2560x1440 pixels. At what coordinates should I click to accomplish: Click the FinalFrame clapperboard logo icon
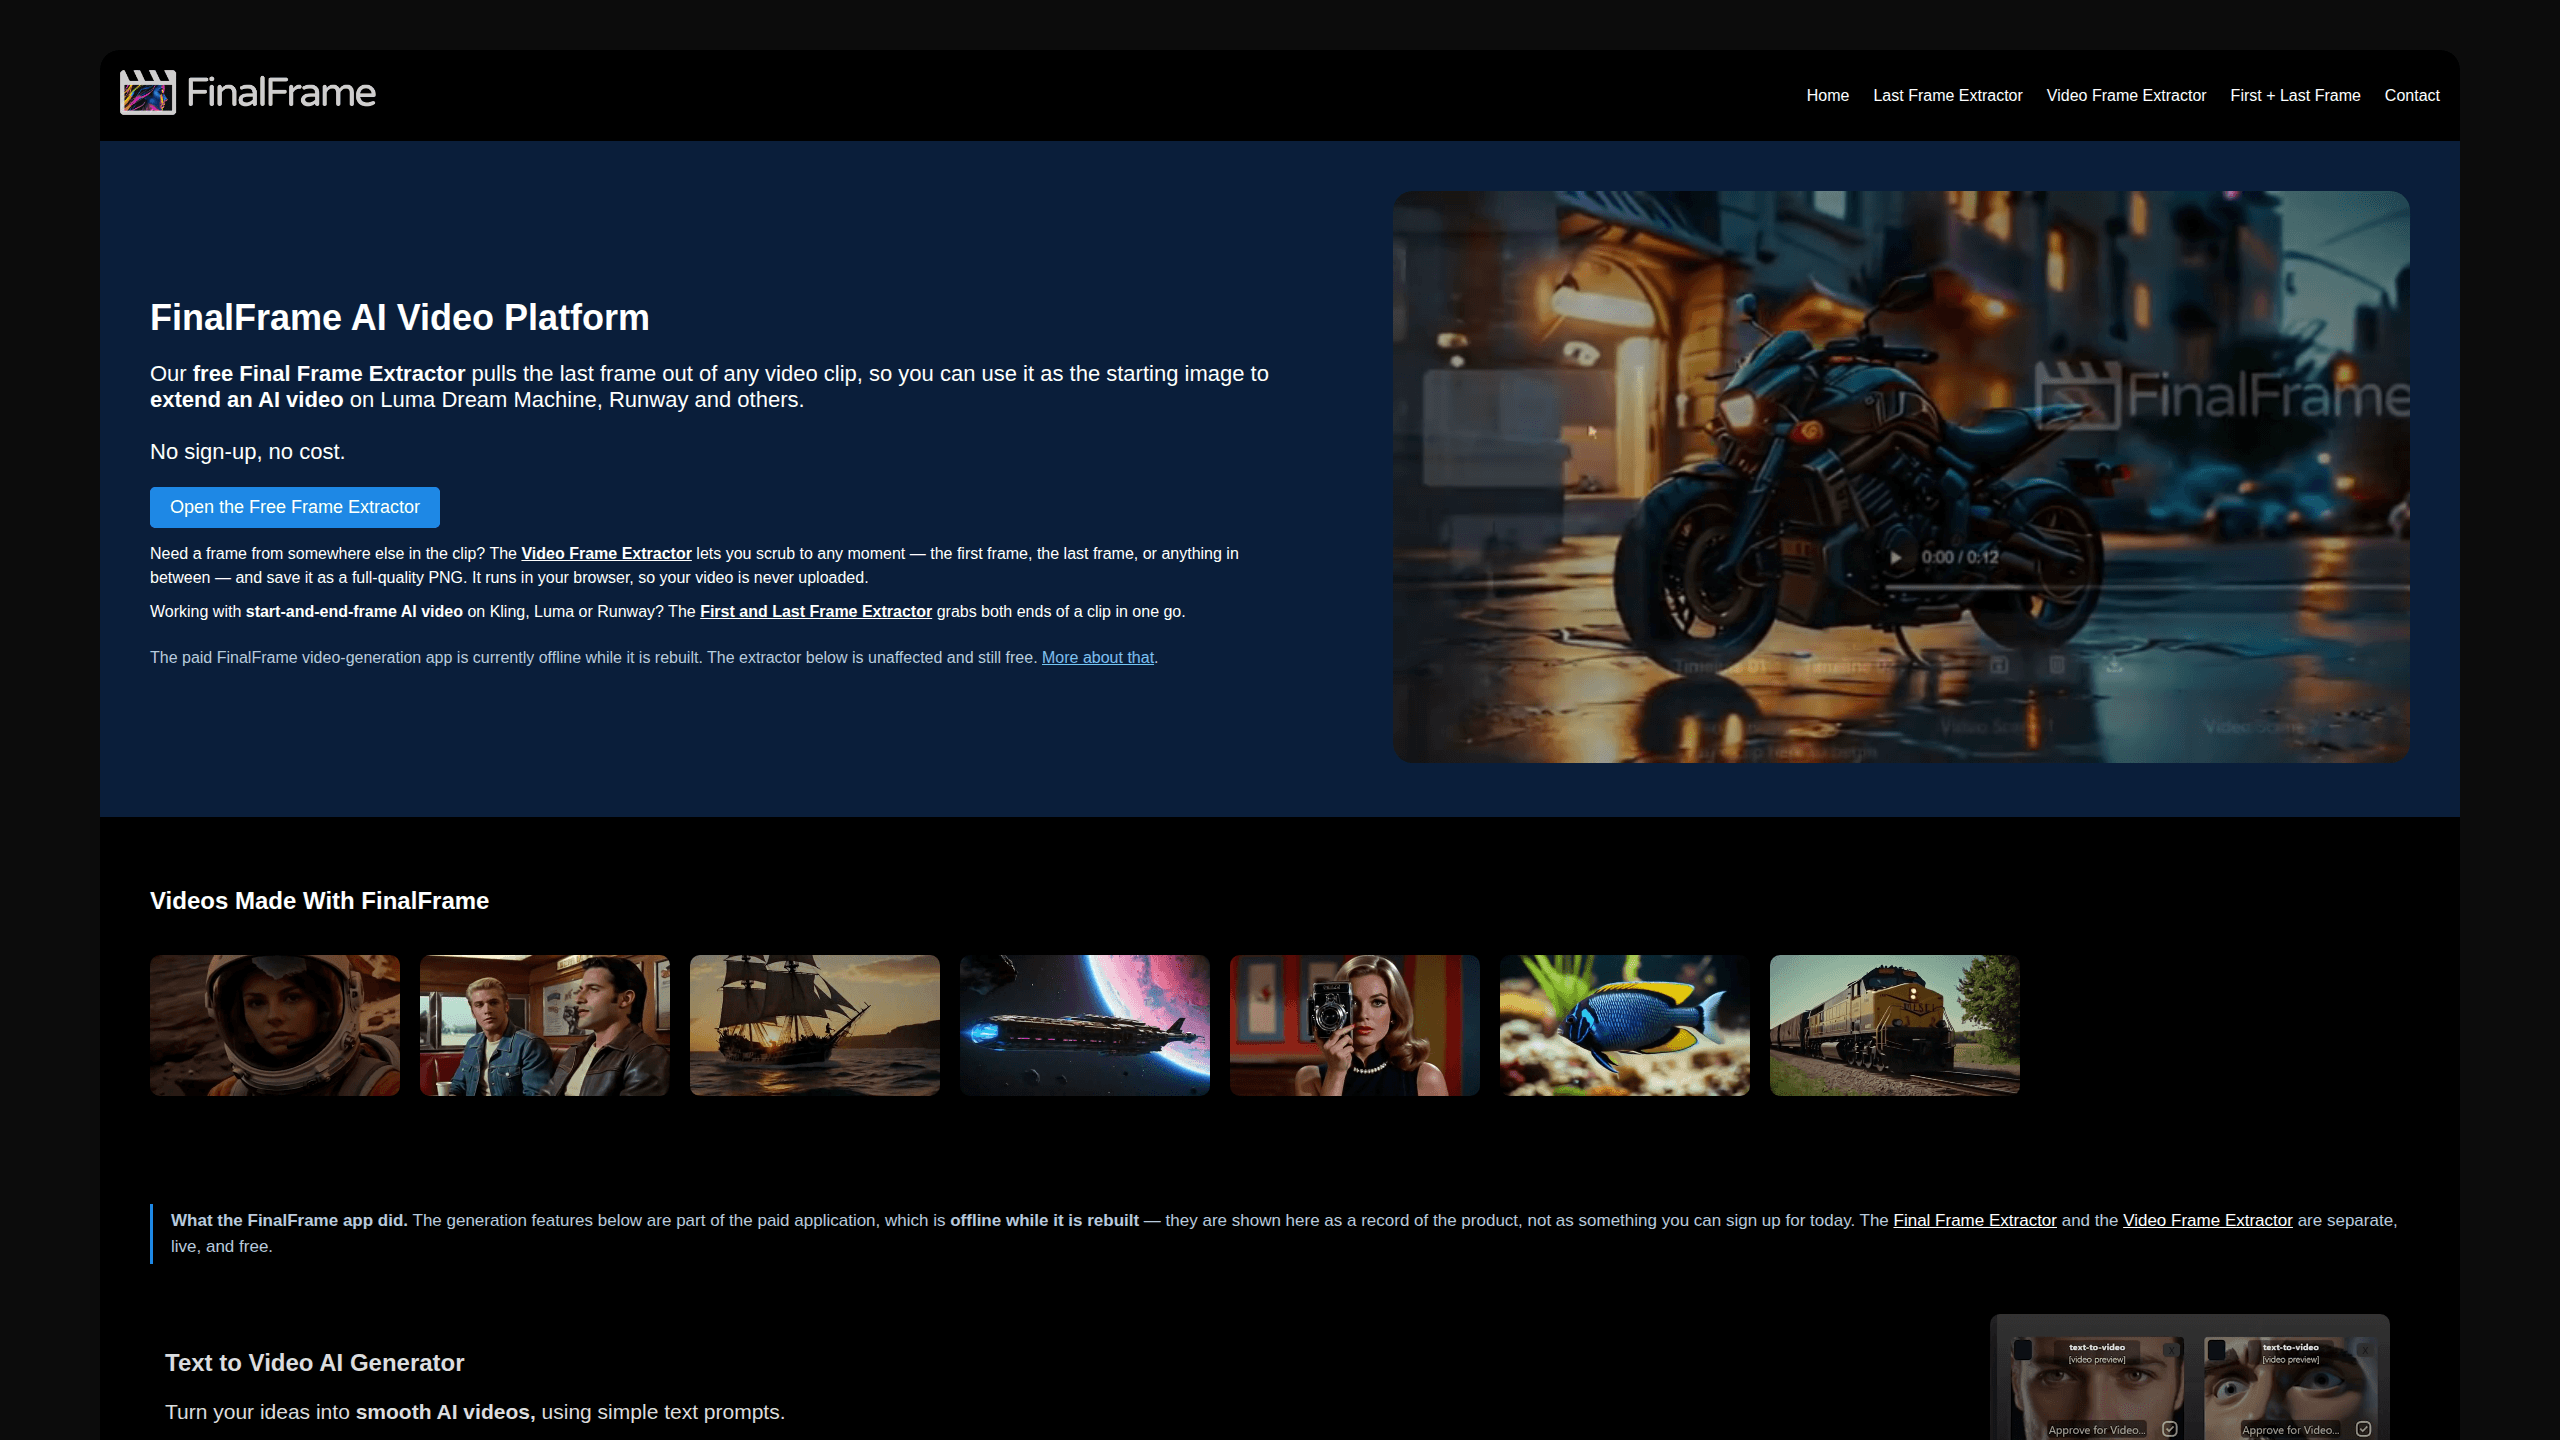click(148, 92)
